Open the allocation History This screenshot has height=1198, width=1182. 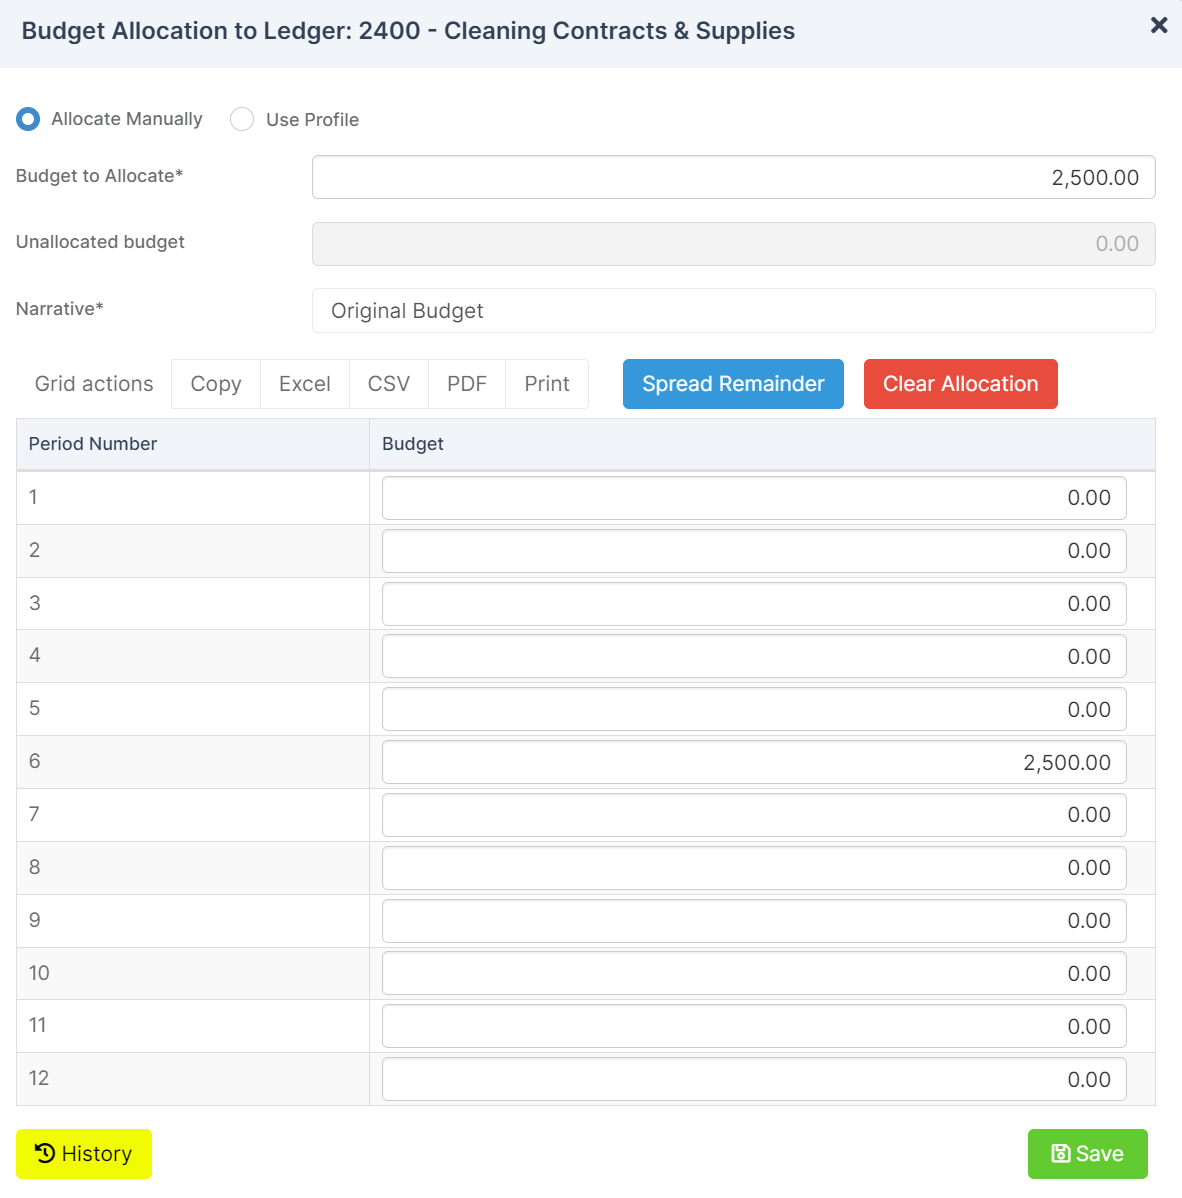84,1153
